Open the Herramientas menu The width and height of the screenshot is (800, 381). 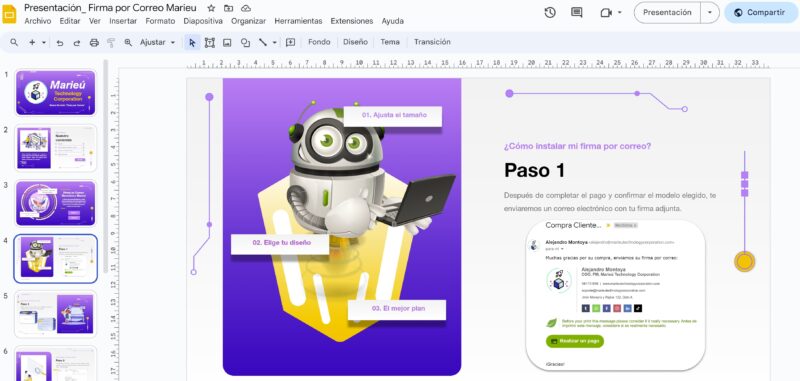pyautogui.click(x=298, y=21)
